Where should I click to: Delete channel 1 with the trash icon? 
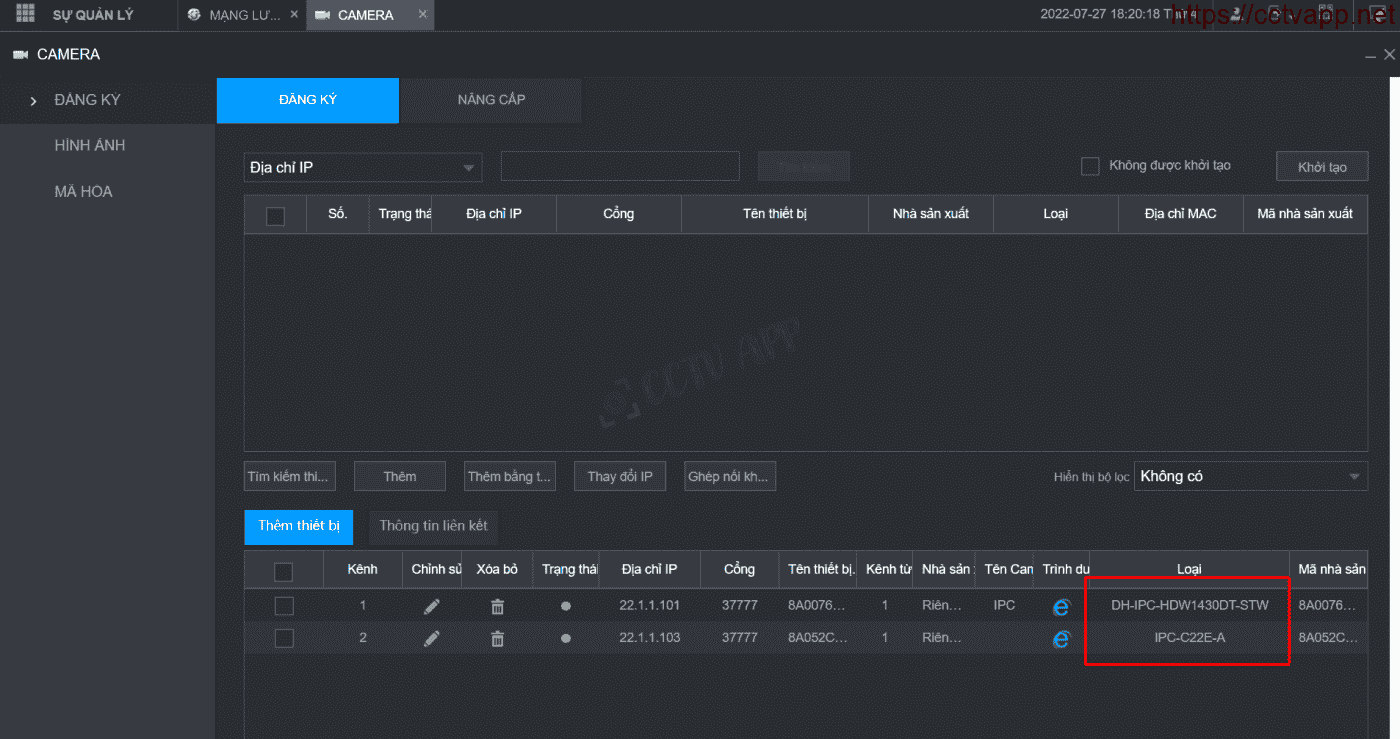pyautogui.click(x=497, y=606)
